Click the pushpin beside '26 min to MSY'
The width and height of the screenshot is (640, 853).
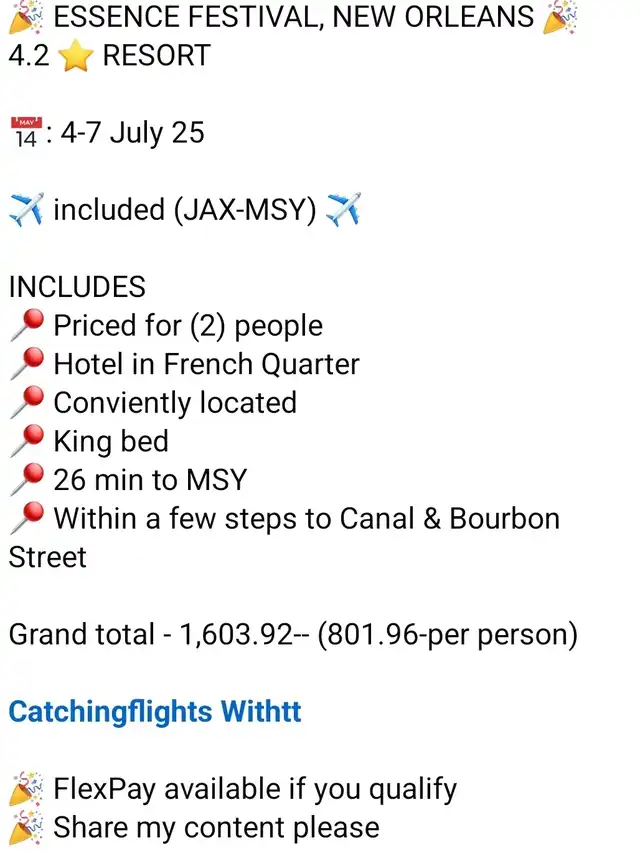(26, 480)
